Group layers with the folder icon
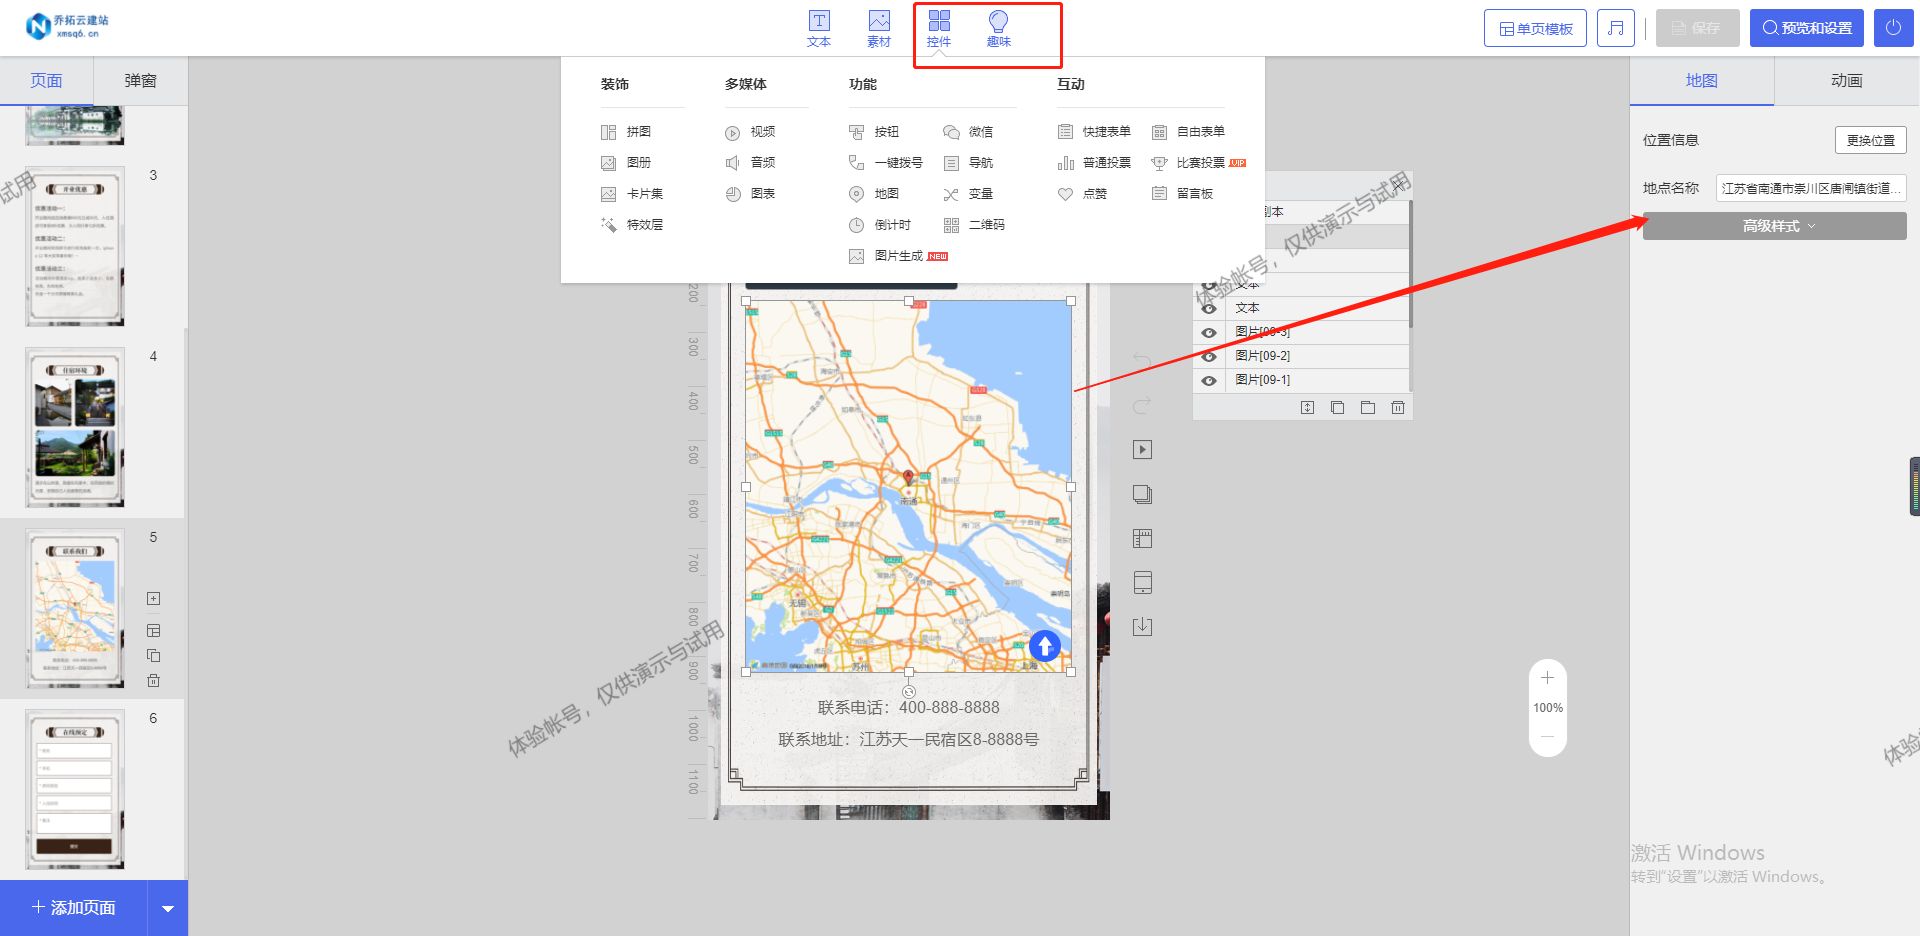 1367,407
